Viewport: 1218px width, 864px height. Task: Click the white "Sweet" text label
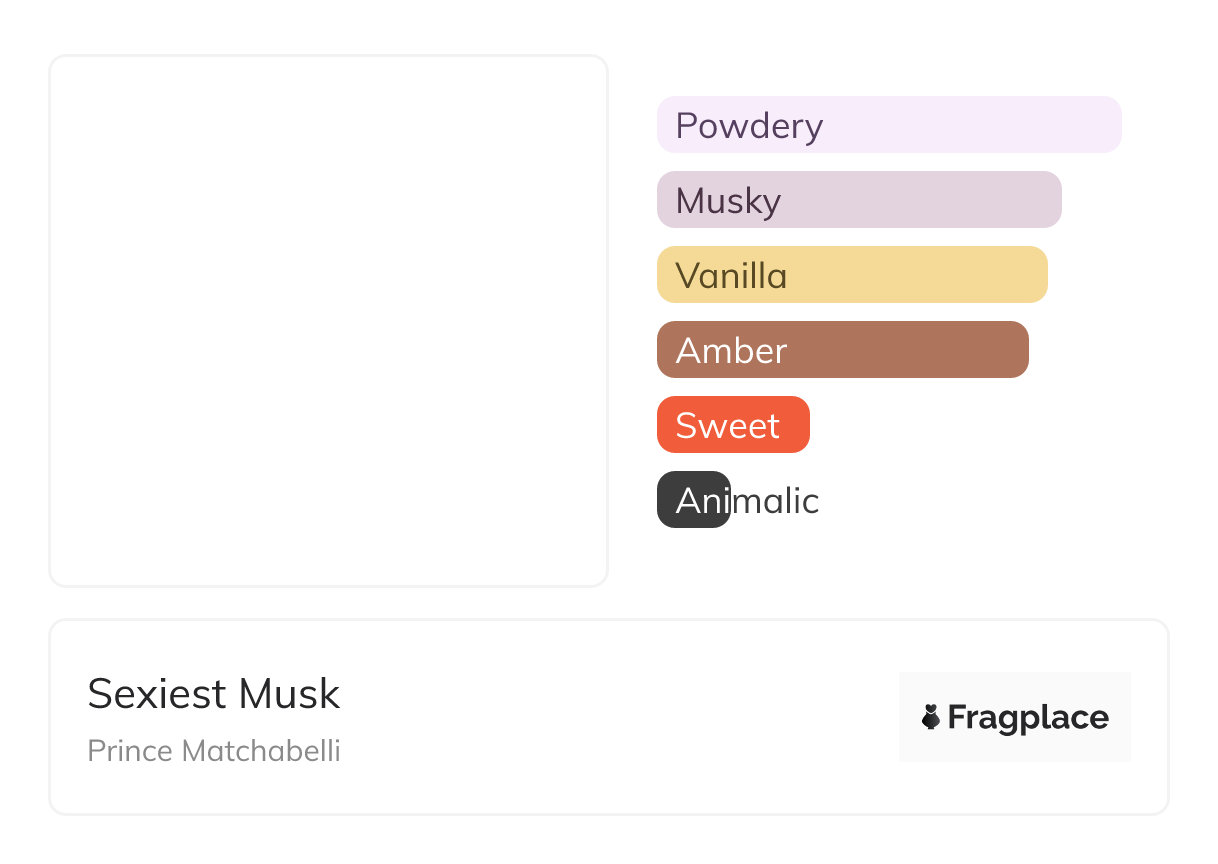727,426
